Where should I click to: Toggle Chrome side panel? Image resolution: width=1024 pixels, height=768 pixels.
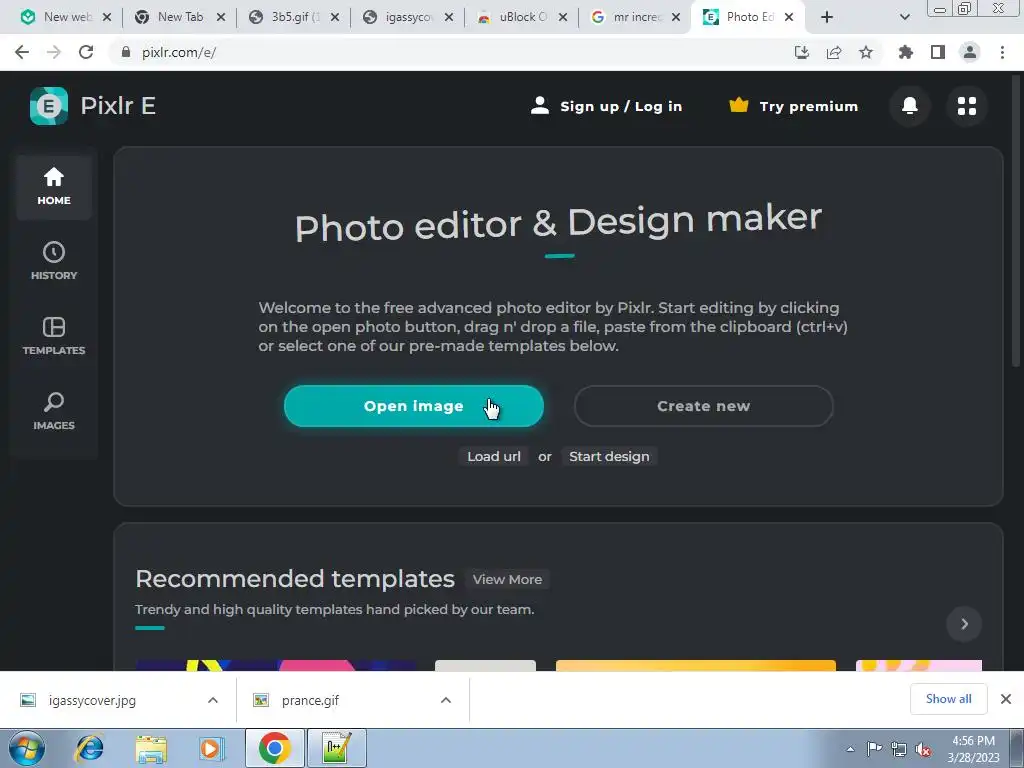pyautogui.click(x=938, y=52)
